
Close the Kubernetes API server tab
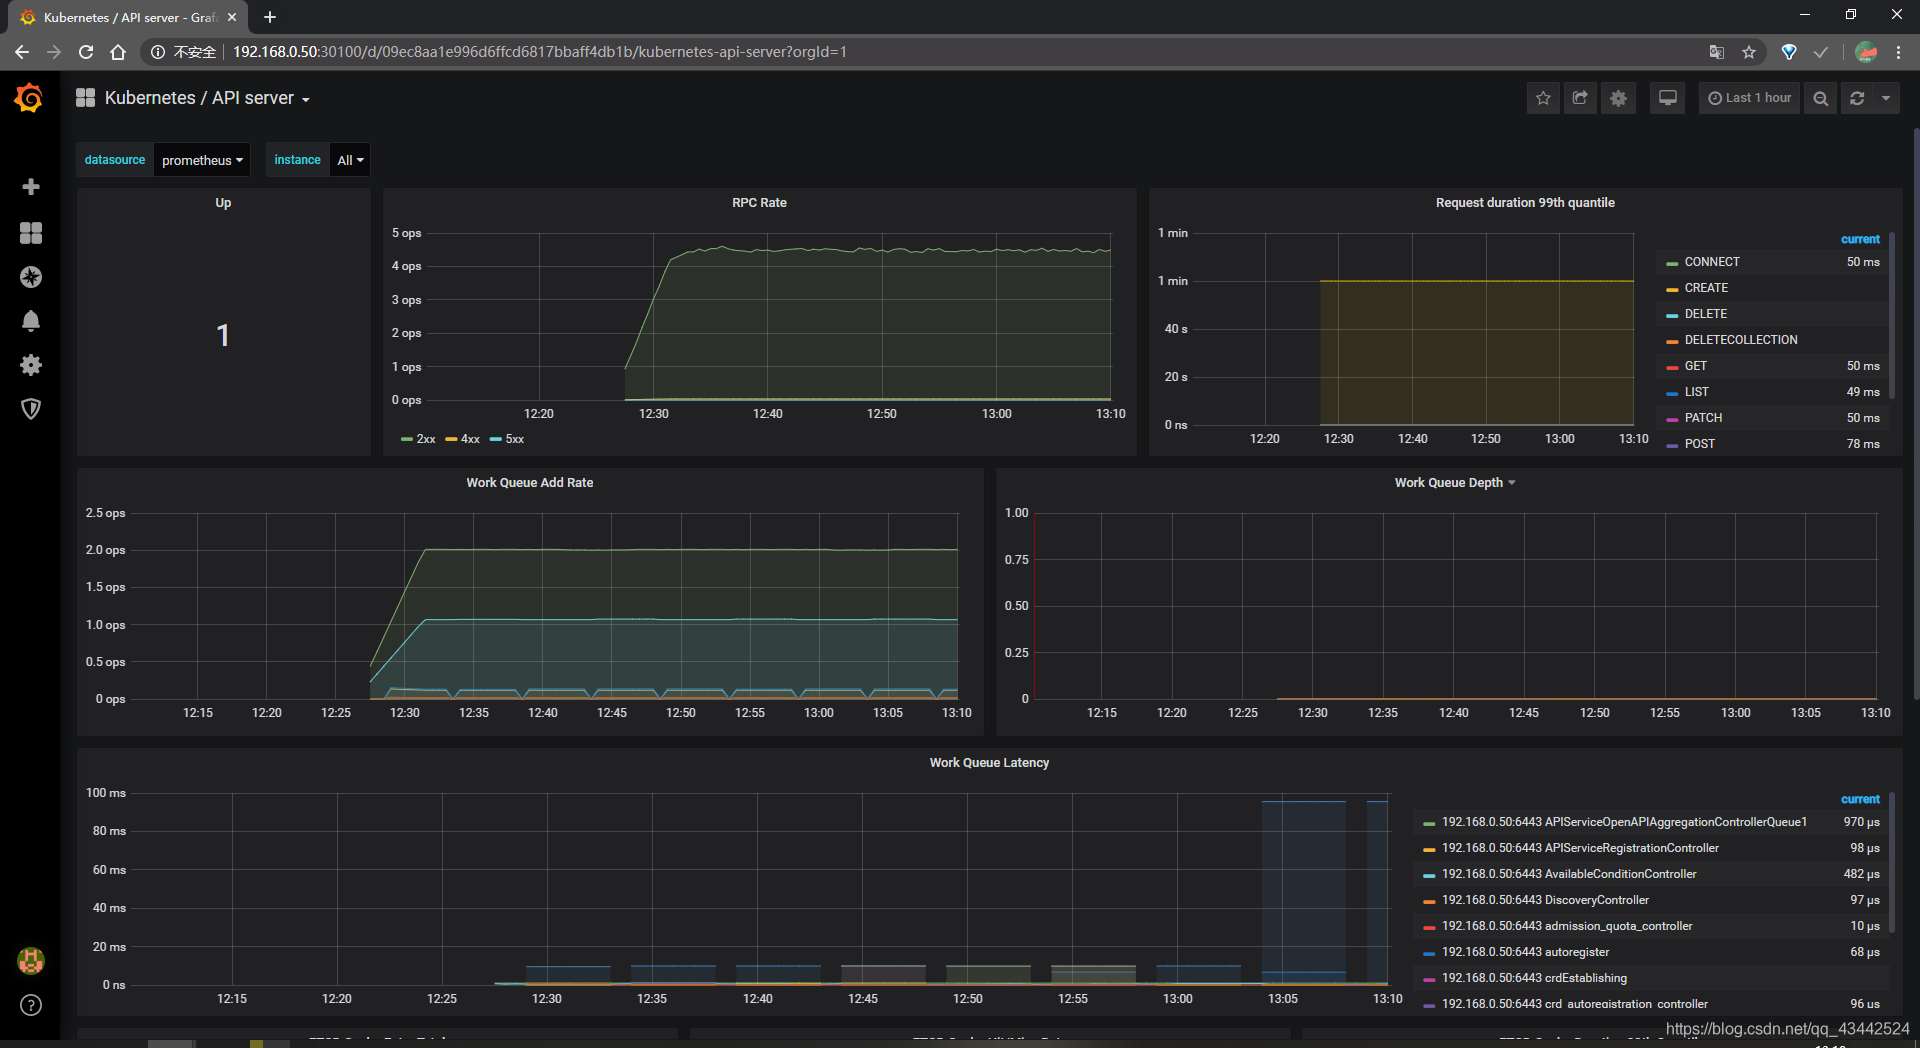point(232,17)
